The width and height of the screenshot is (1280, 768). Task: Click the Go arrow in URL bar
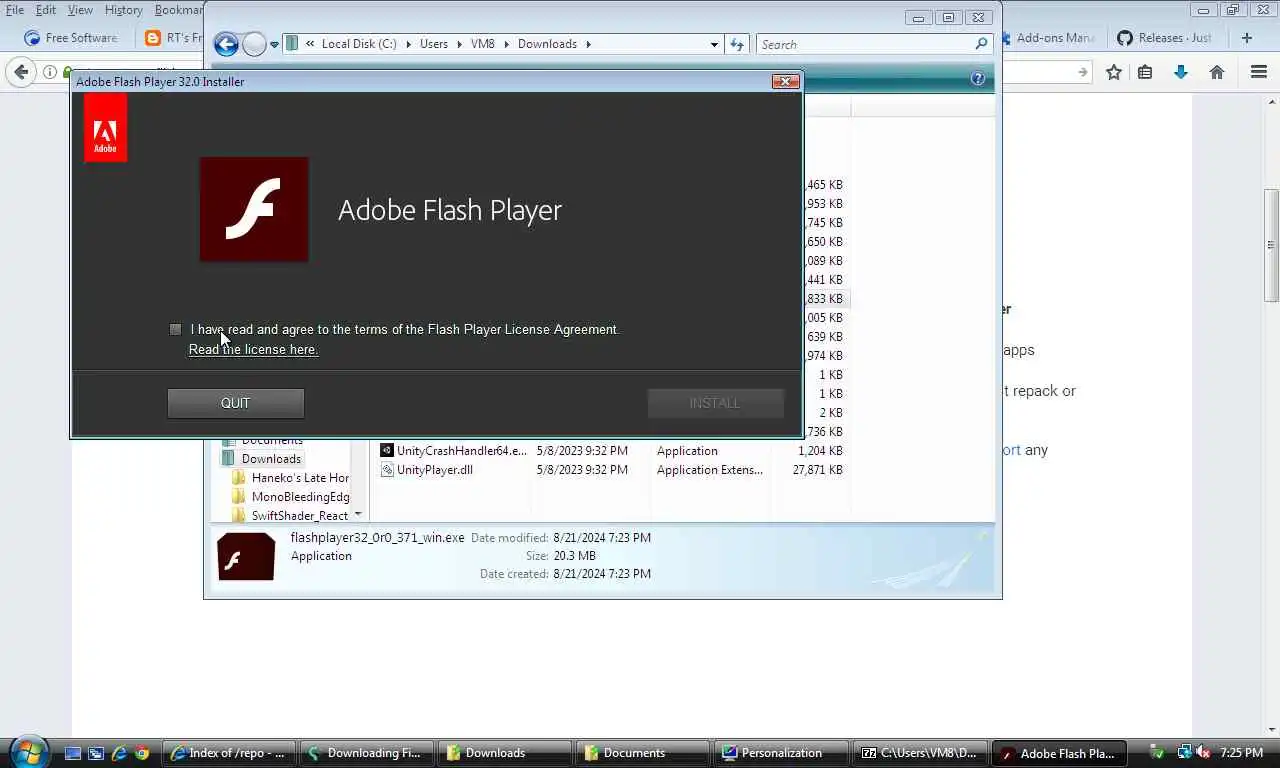coord(1082,72)
